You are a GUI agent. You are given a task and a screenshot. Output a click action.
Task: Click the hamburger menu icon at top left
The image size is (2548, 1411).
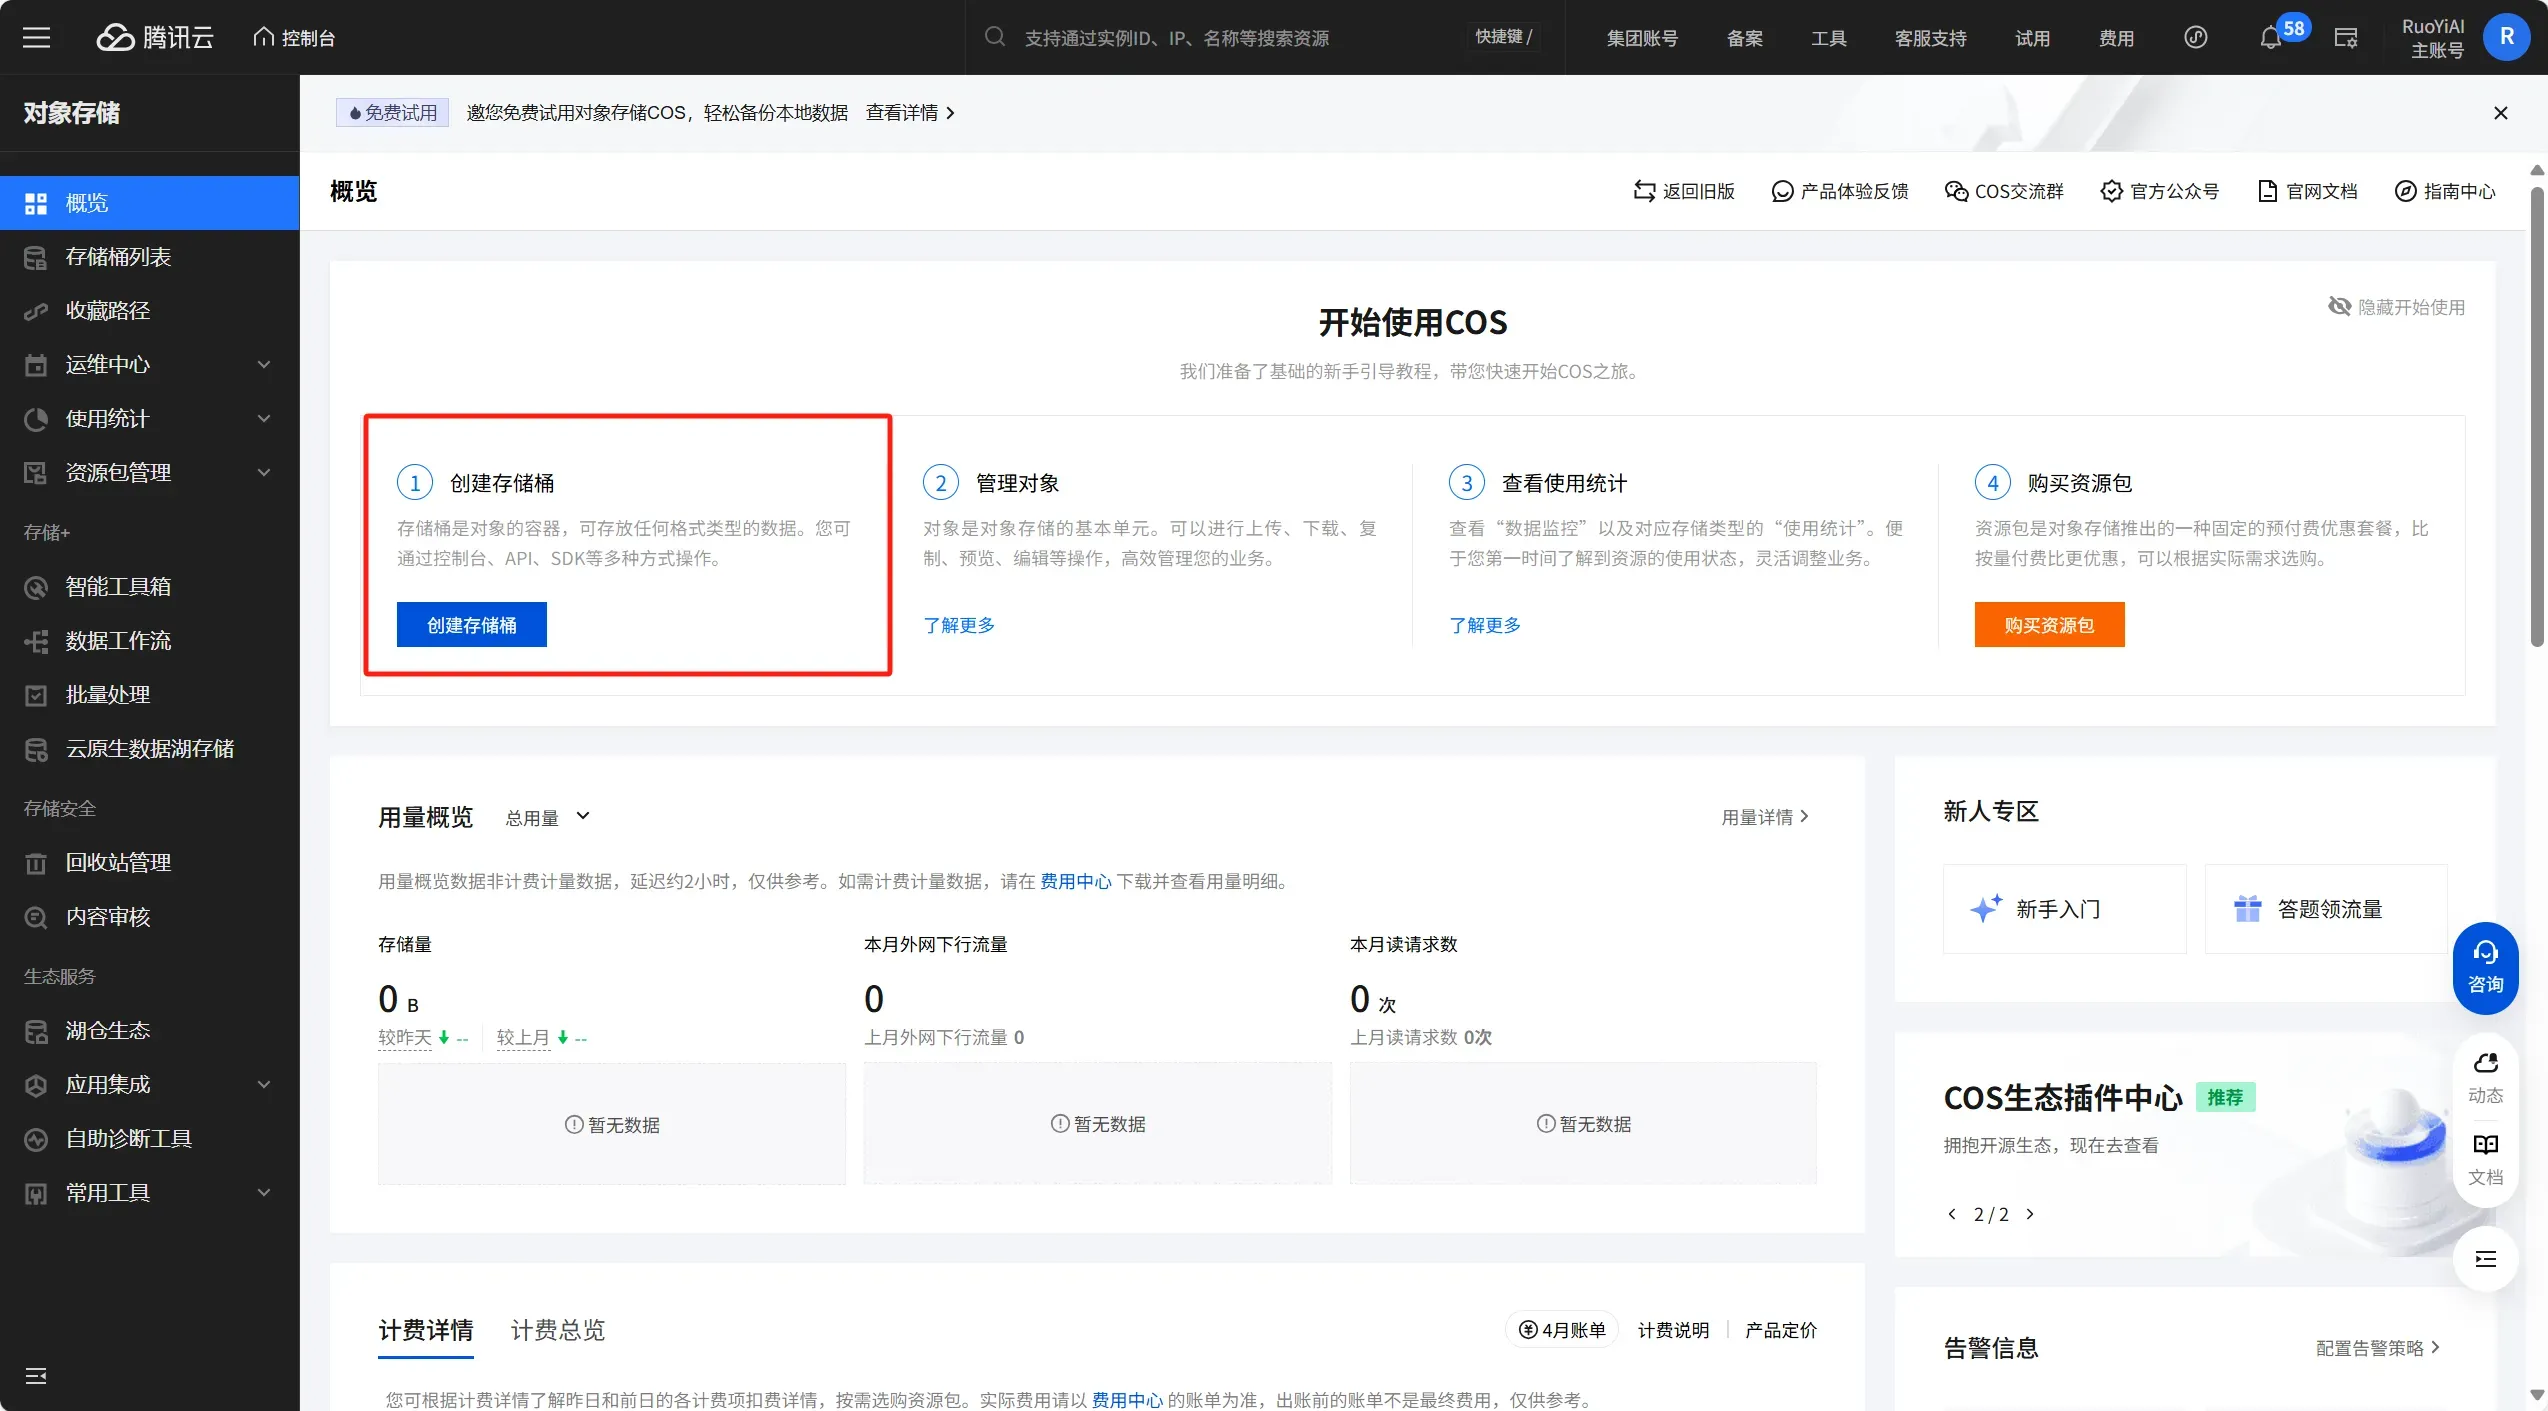(x=36, y=38)
